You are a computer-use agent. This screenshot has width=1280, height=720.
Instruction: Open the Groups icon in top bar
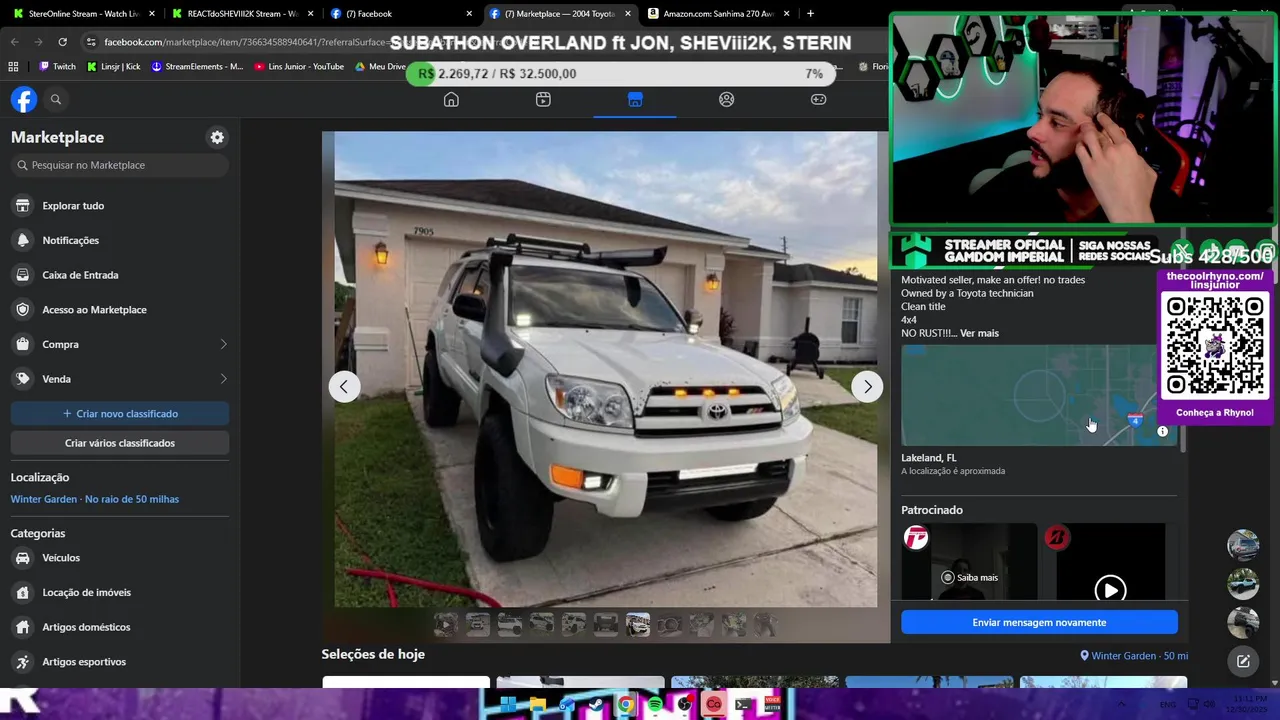point(727,99)
